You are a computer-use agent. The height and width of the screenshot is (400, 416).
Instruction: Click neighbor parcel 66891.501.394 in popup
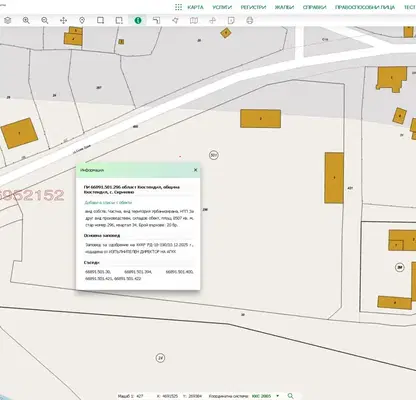point(138,272)
